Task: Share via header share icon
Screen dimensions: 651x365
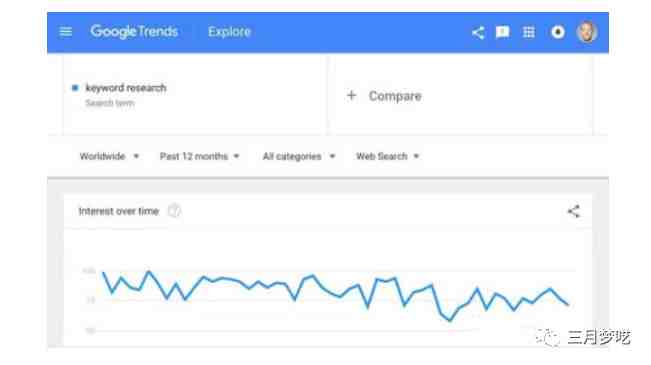Action: tap(478, 32)
